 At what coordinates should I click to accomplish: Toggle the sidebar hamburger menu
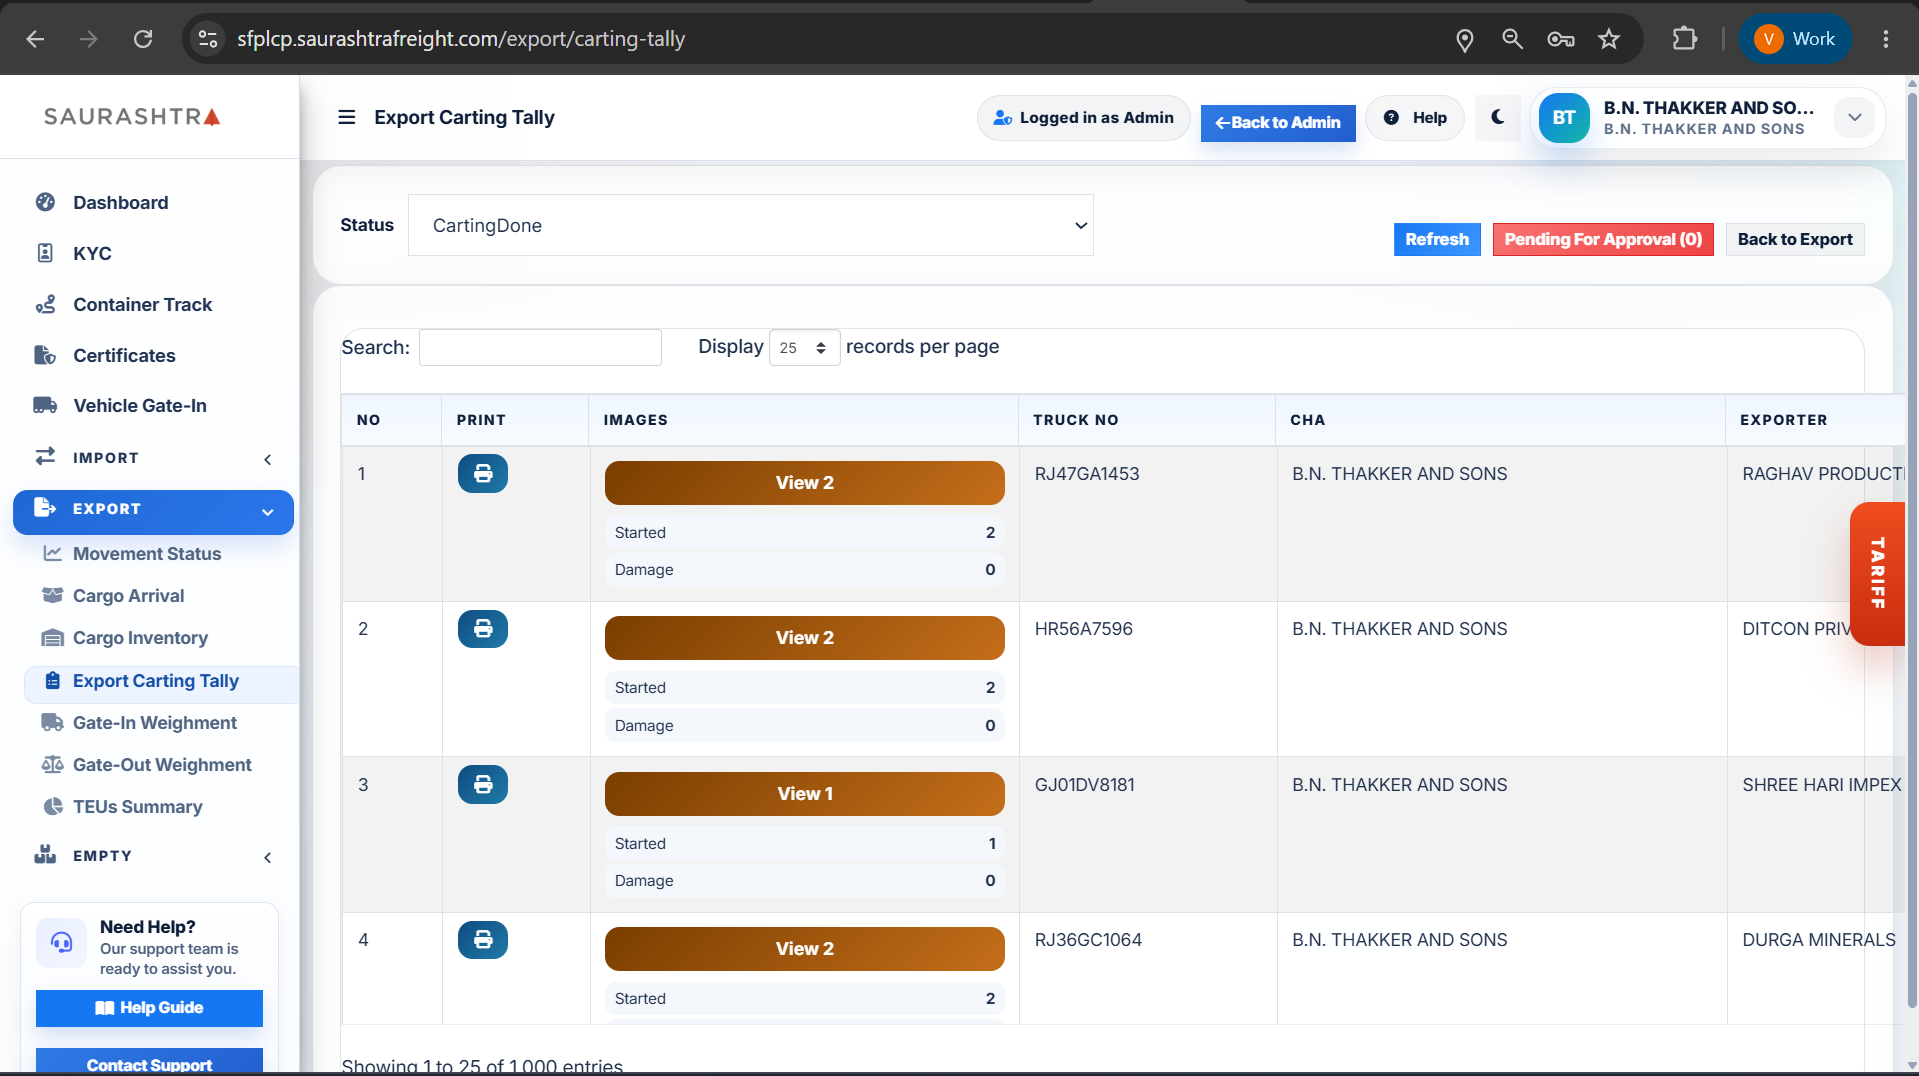(347, 117)
